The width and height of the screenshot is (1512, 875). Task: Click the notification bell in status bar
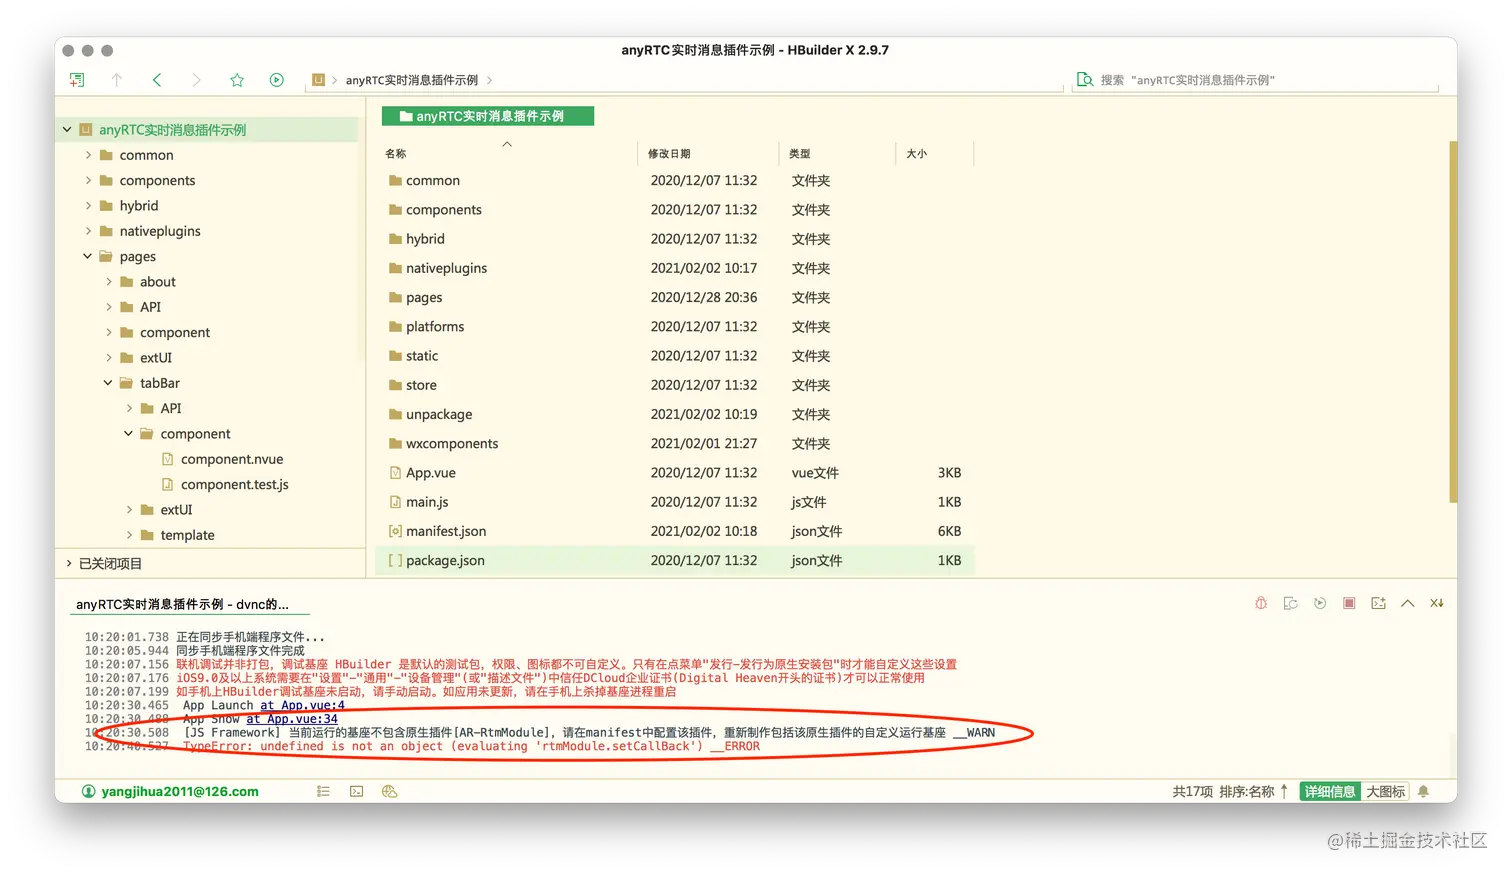(1424, 791)
